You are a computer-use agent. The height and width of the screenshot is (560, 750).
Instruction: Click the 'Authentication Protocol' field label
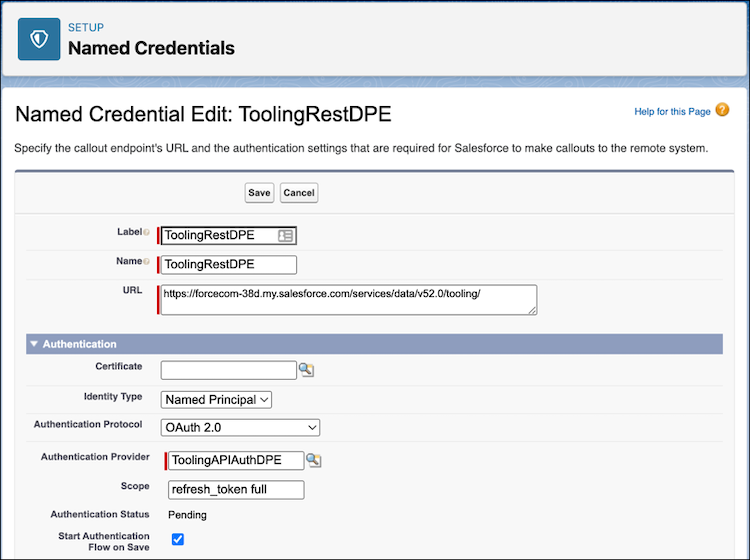click(88, 424)
